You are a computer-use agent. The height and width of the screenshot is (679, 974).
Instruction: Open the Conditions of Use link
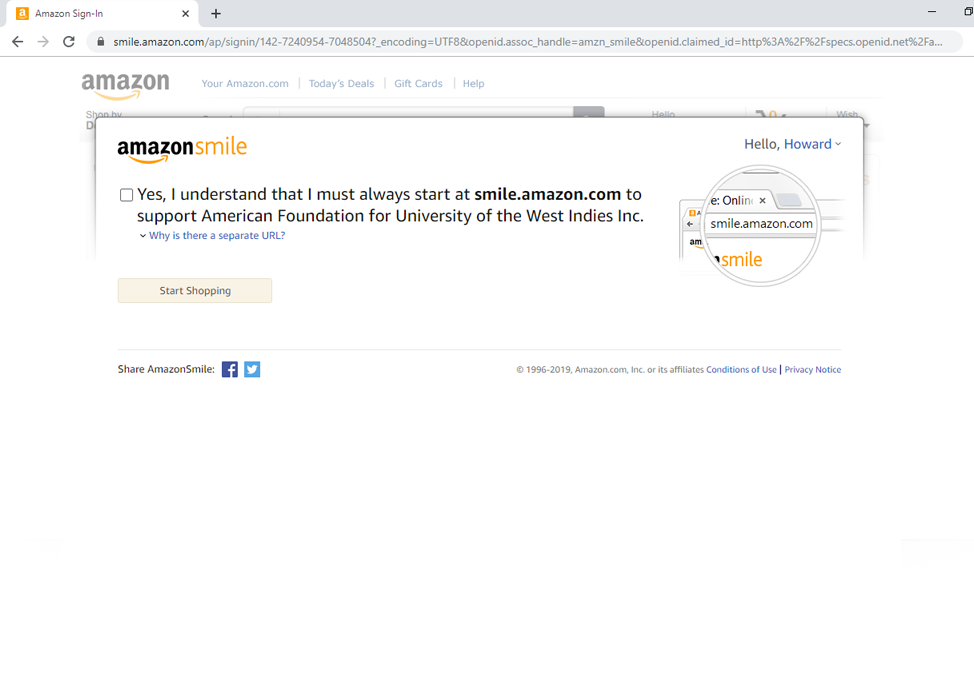741,370
